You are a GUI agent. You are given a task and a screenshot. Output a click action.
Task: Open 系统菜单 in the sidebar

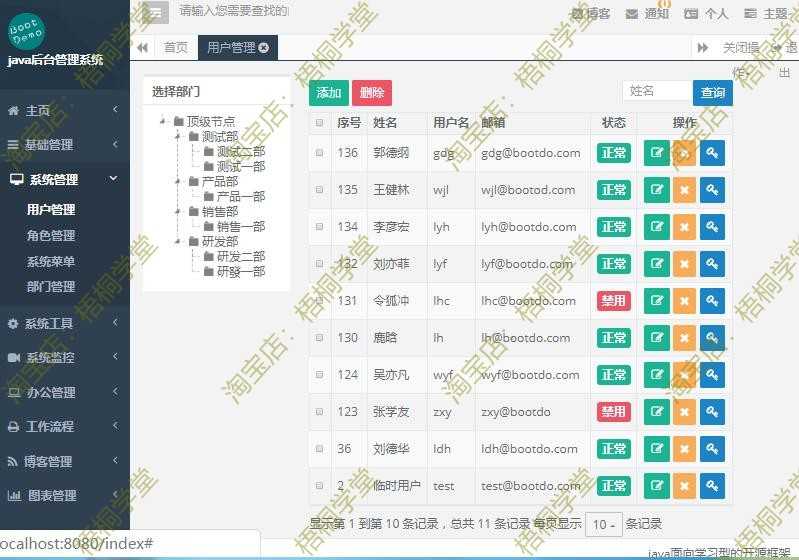point(51,262)
